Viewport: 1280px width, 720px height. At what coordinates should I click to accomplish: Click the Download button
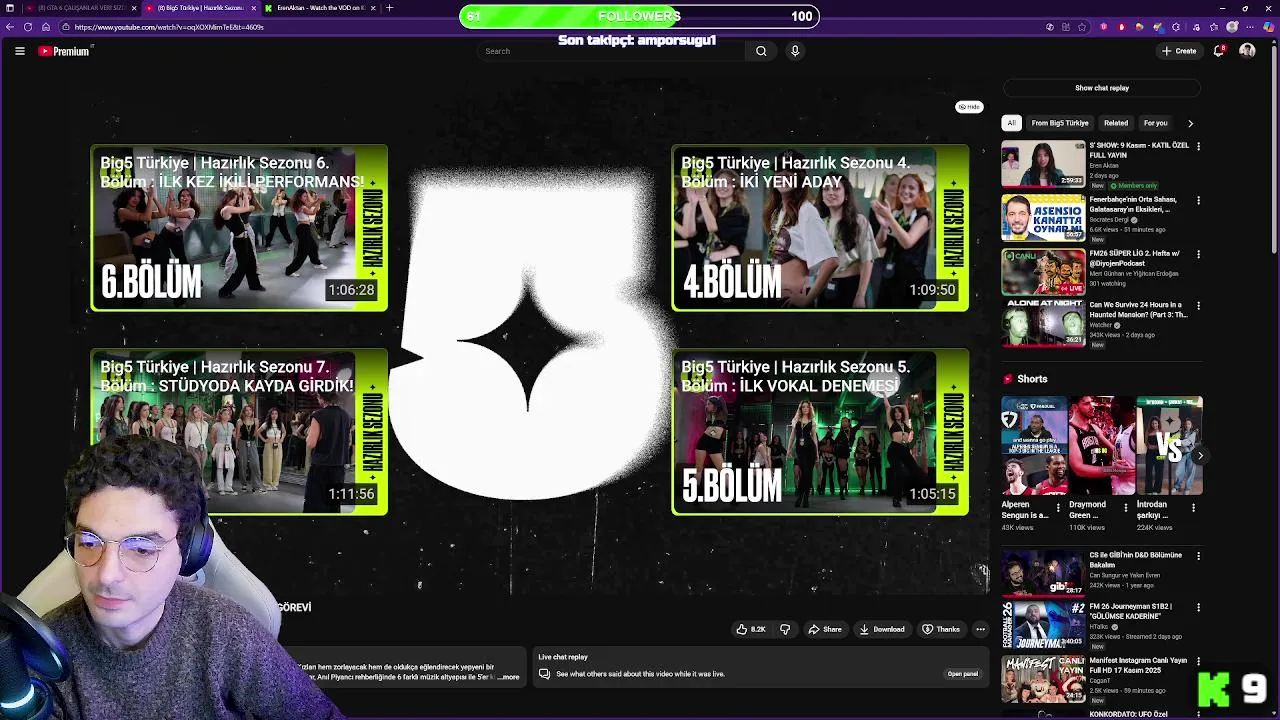(x=882, y=629)
